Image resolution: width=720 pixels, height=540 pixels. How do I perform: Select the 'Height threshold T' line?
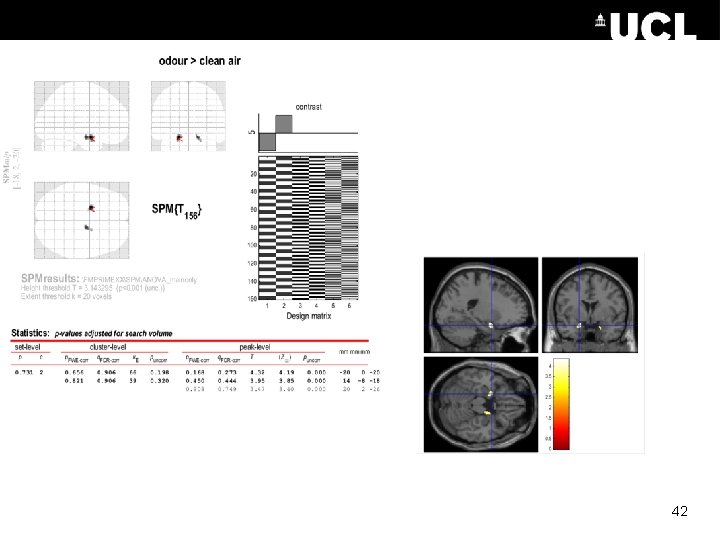click(92, 288)
